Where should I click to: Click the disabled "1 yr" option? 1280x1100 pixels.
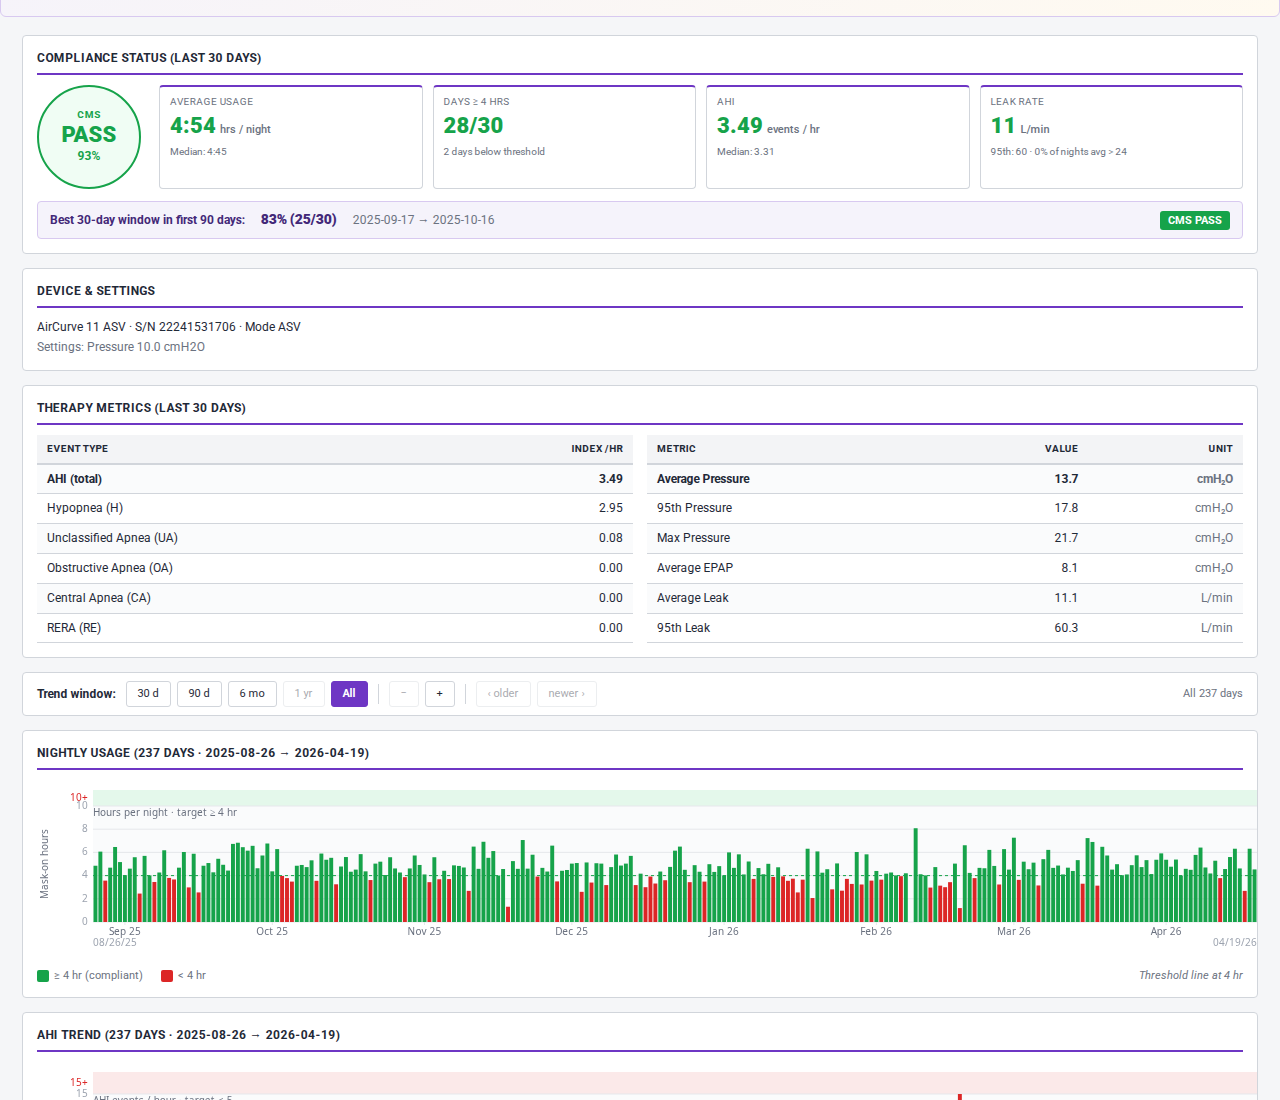tap(303, 693)
